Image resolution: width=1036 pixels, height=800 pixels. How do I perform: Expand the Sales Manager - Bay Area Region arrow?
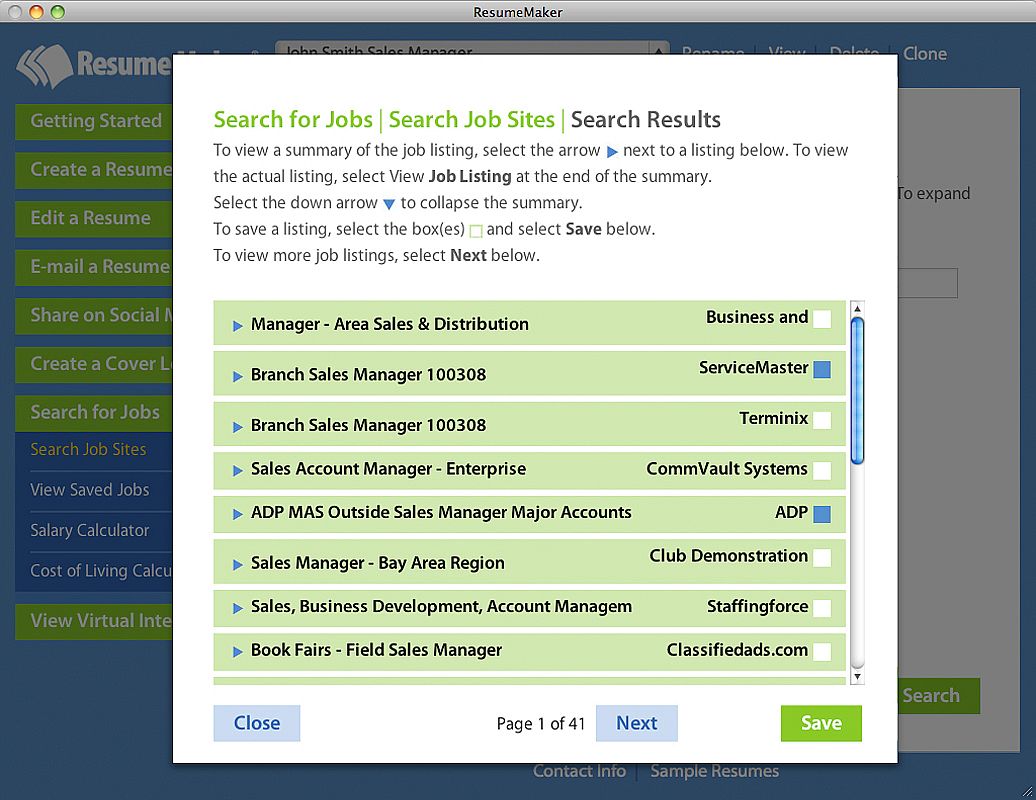[238, 565]
